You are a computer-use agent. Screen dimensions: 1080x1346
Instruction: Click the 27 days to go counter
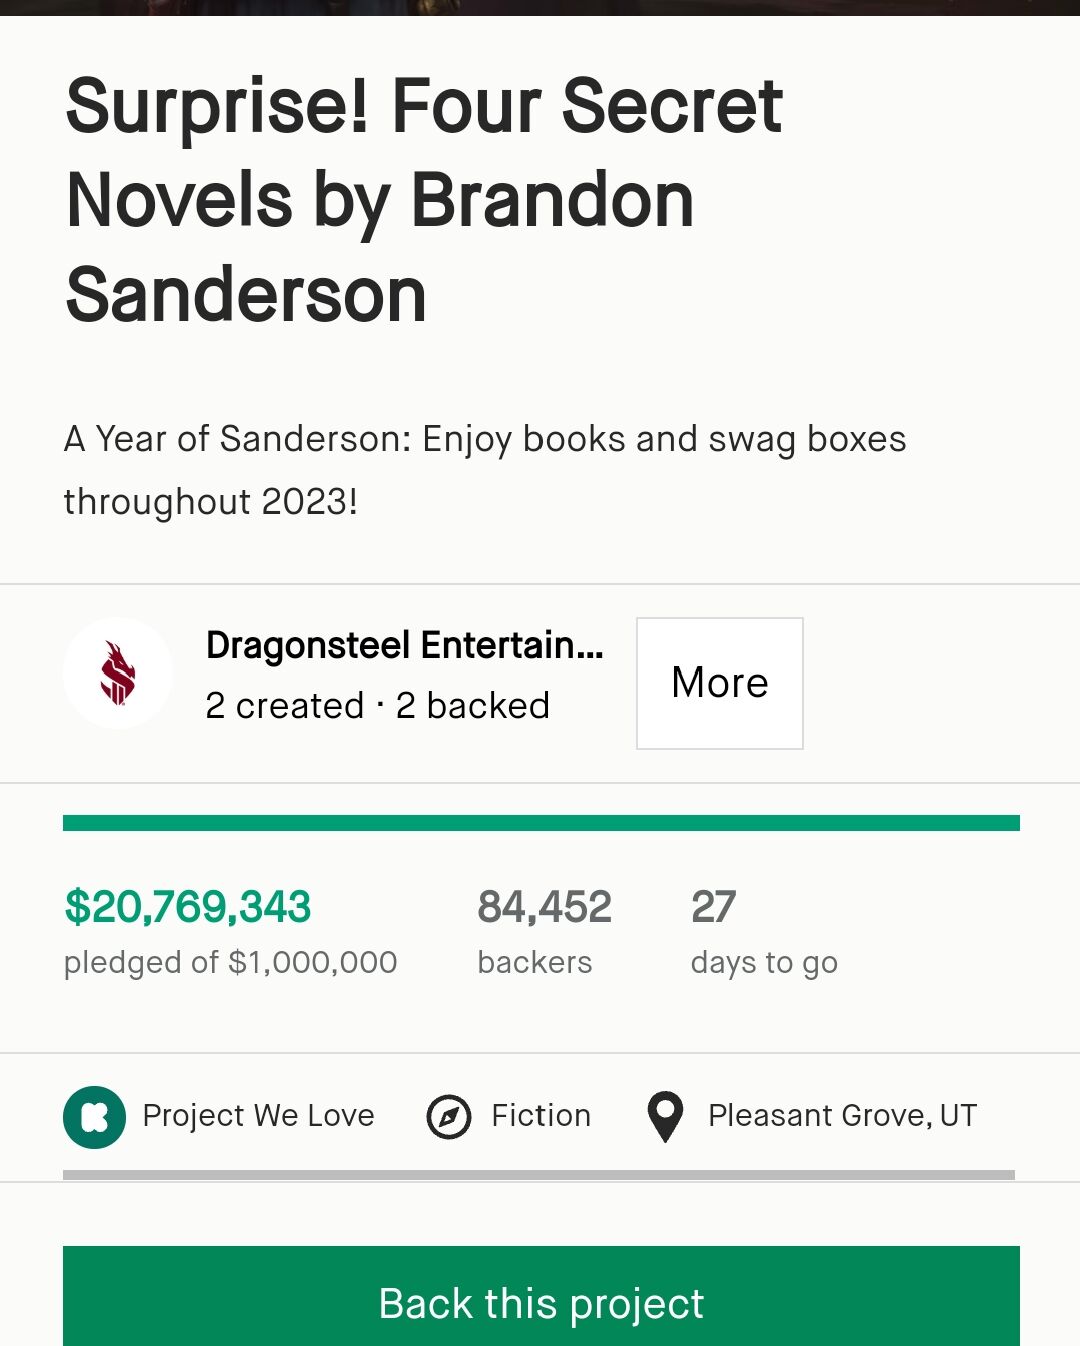coord(713,907)
